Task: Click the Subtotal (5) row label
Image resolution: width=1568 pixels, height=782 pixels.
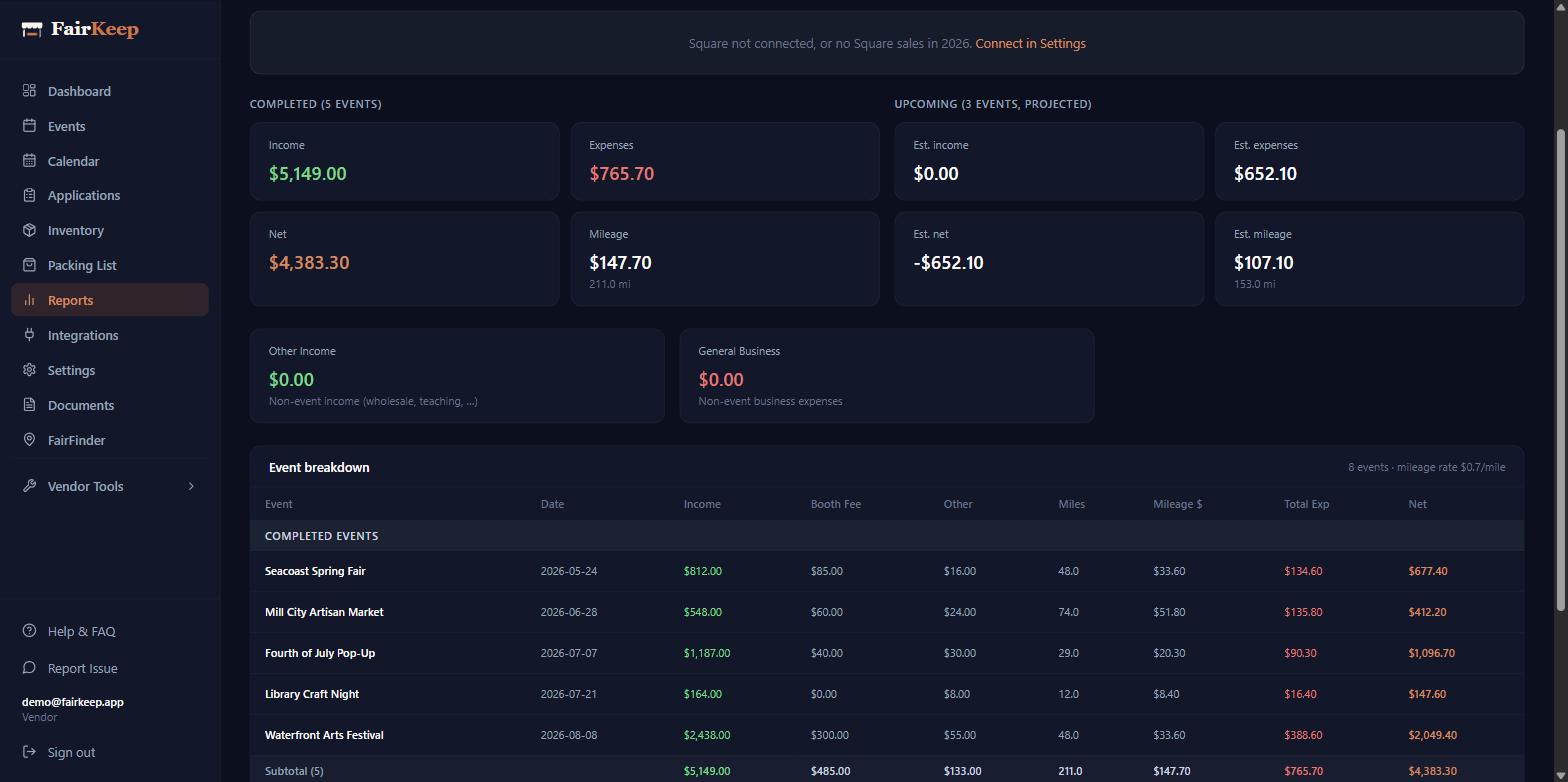Action: (294, 771)
